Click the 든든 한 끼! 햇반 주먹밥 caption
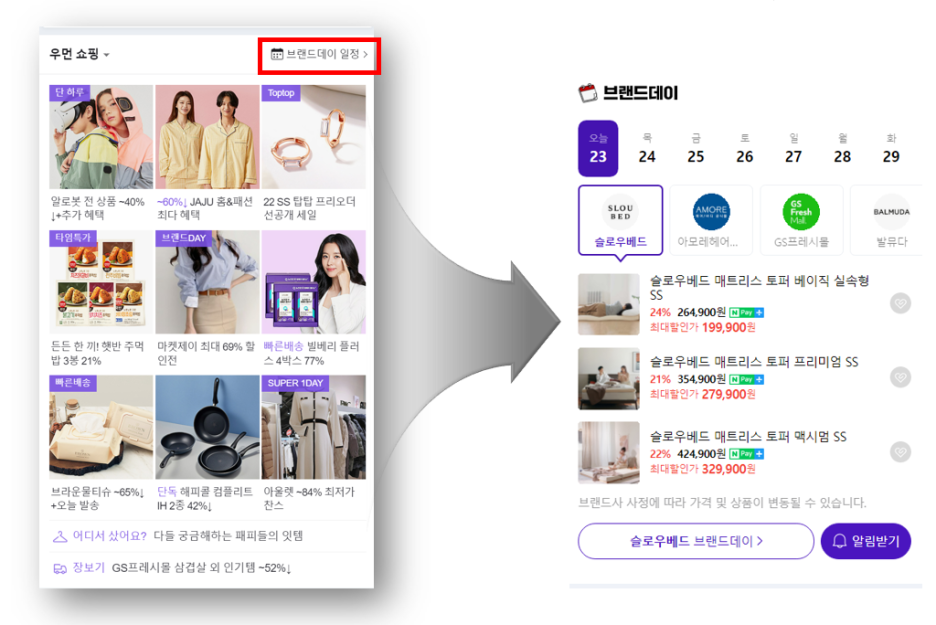The width and height of the screenshot is (936, 625). [97, 353]
